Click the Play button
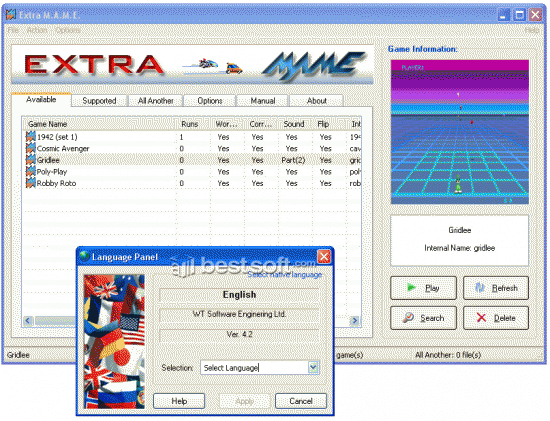This screenshot has width=550, height=421. (x=423, y=288)
